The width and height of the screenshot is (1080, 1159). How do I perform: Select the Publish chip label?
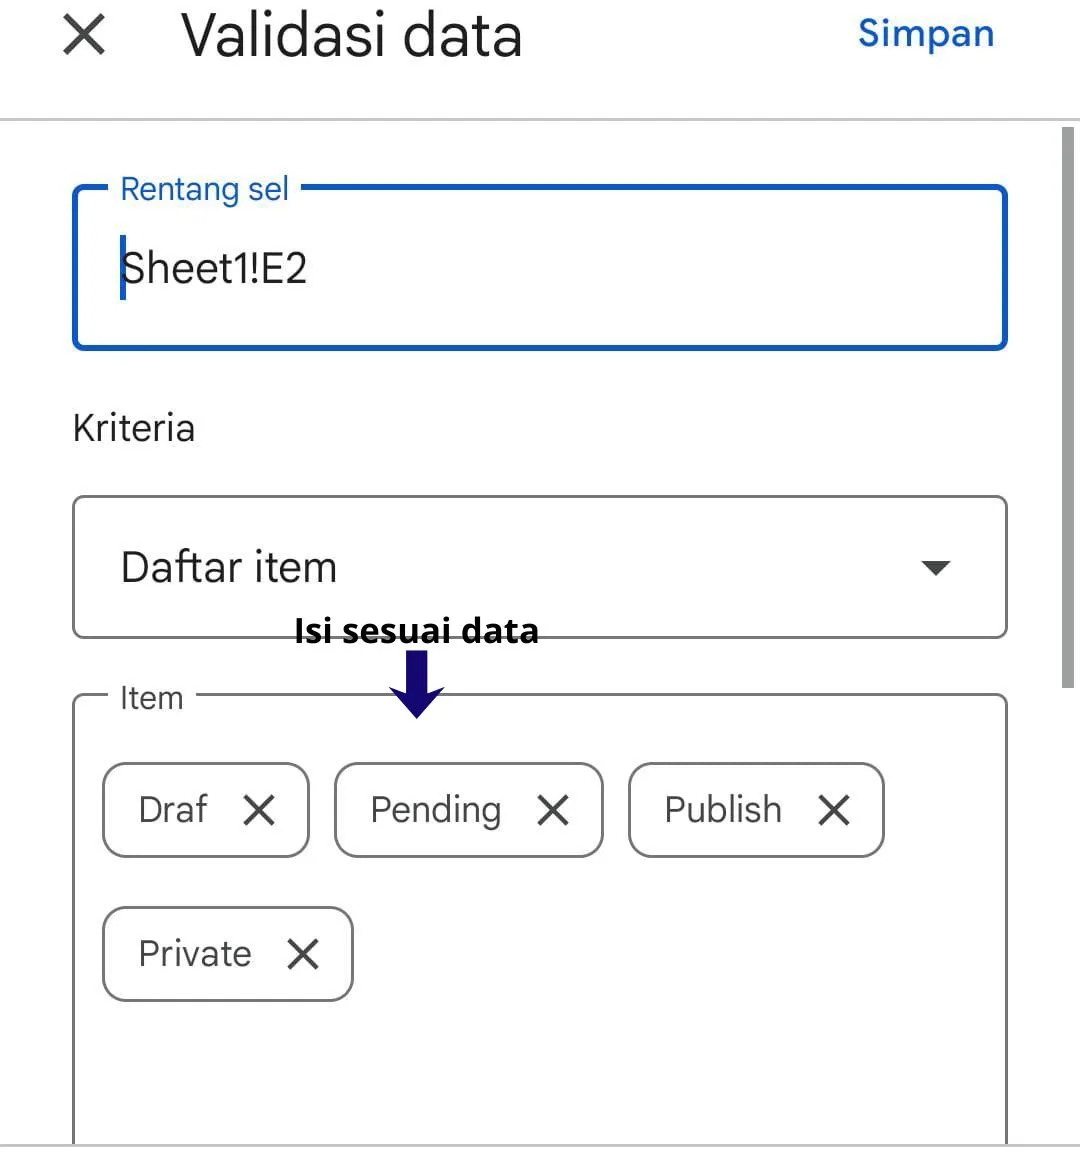[x=723, y=810]
